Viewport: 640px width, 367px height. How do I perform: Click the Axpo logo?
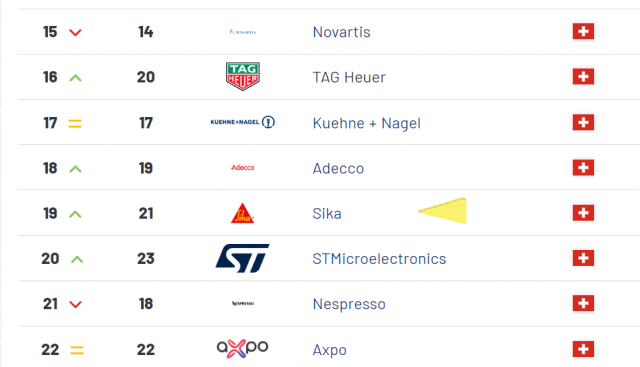(x=242, y=349)
